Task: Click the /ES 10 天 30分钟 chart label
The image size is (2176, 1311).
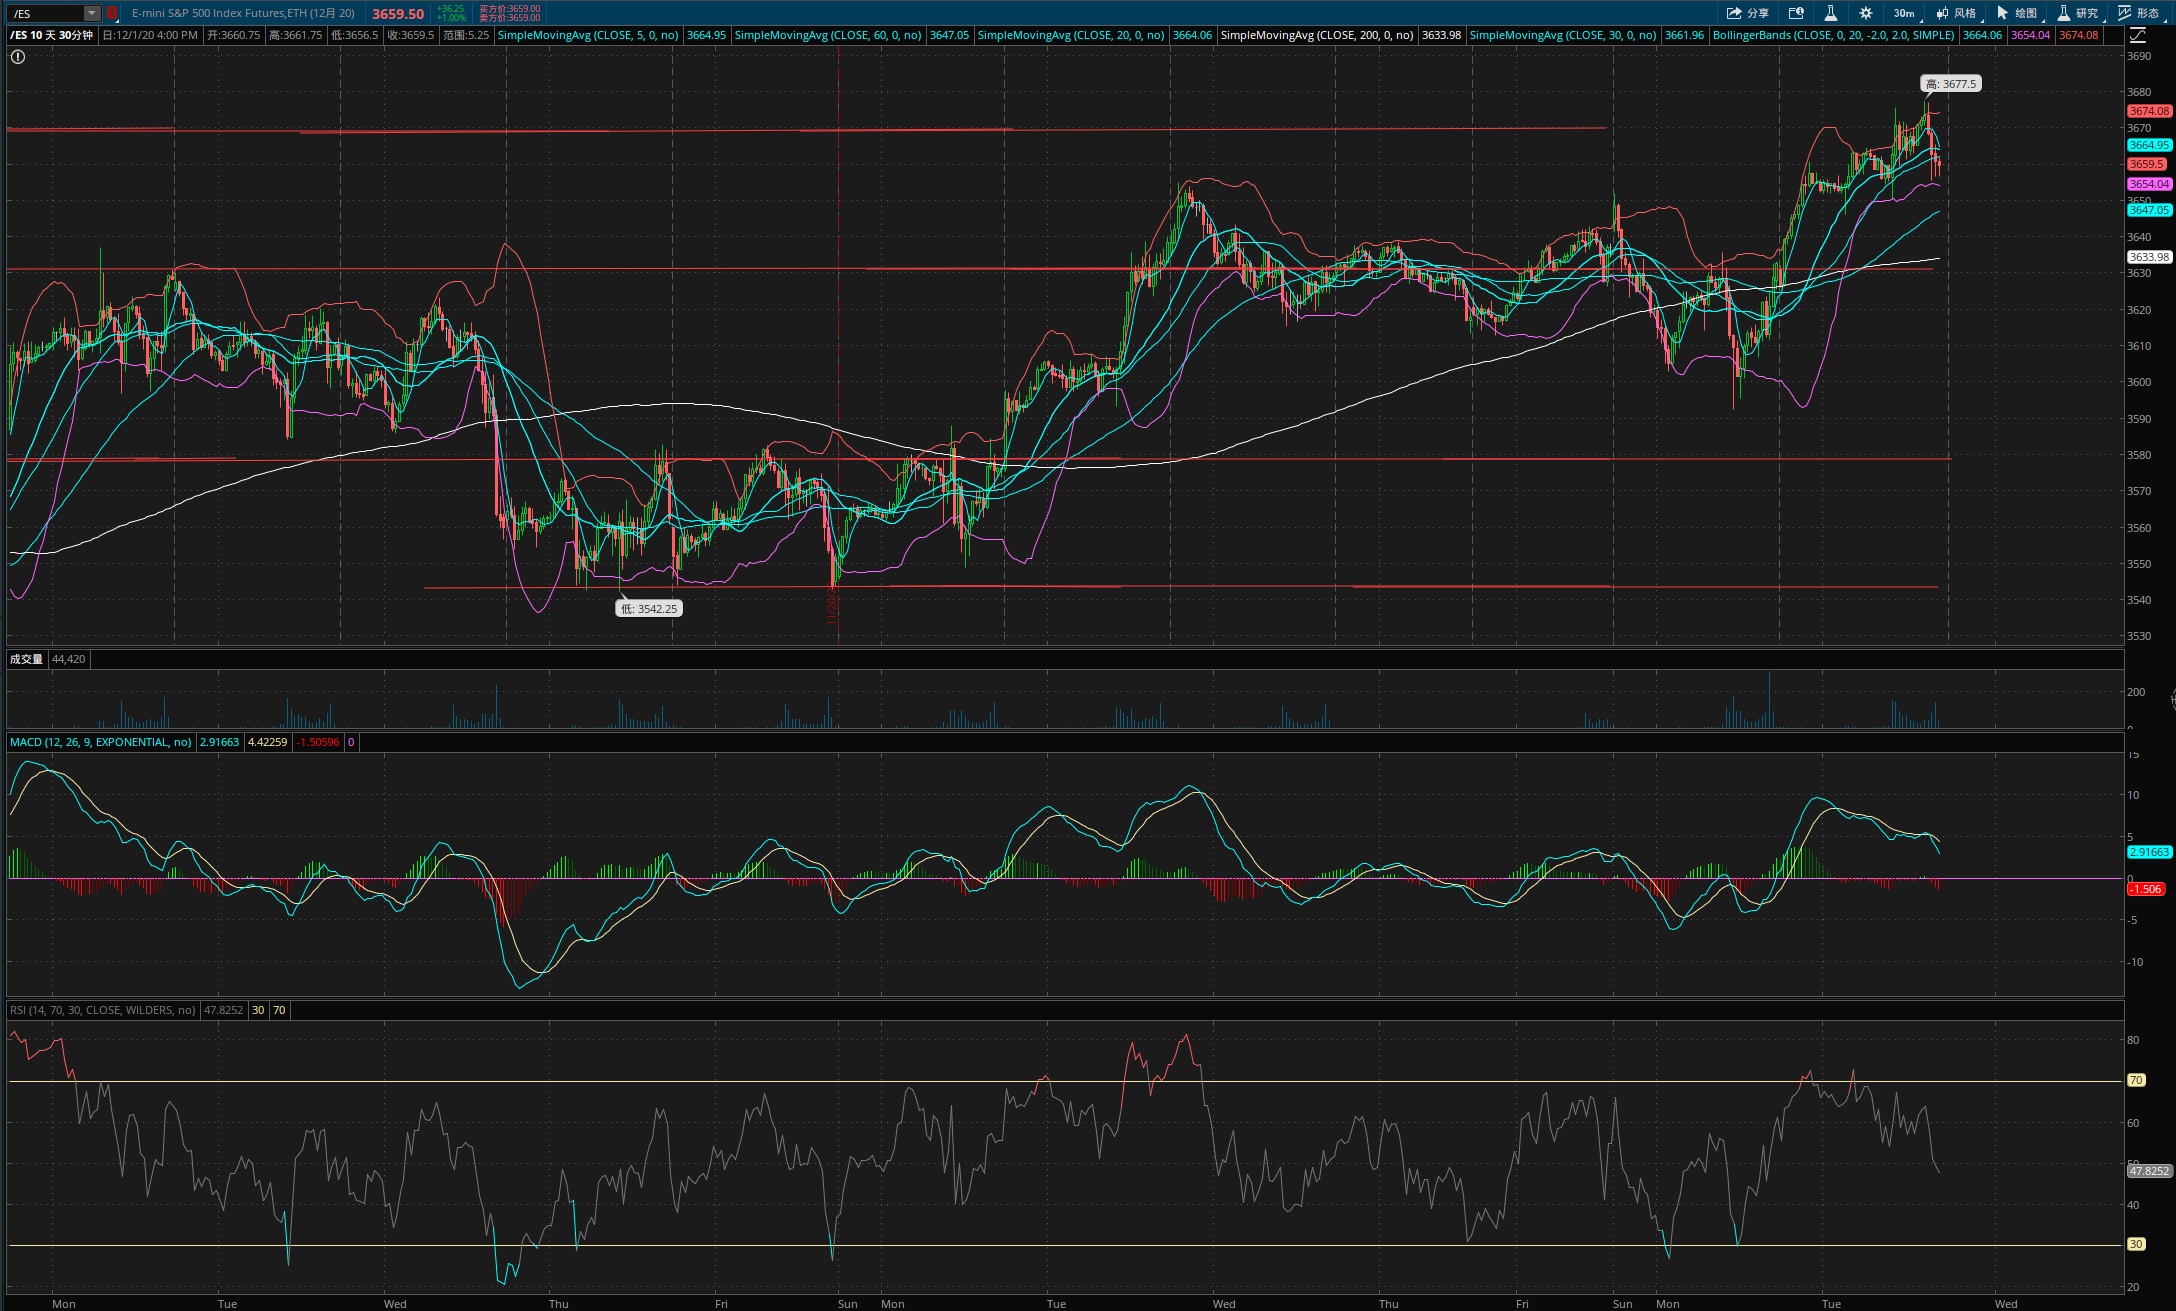Action: tap(52, 35)
